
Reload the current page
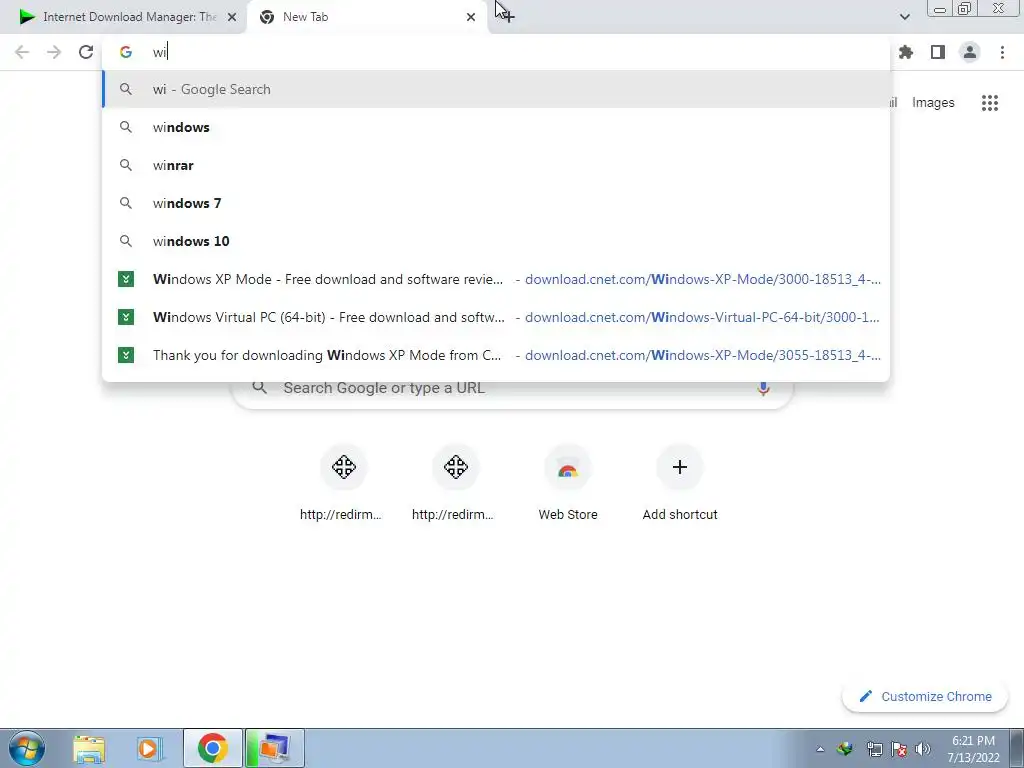pyautogui.click(x=86, y=52)
